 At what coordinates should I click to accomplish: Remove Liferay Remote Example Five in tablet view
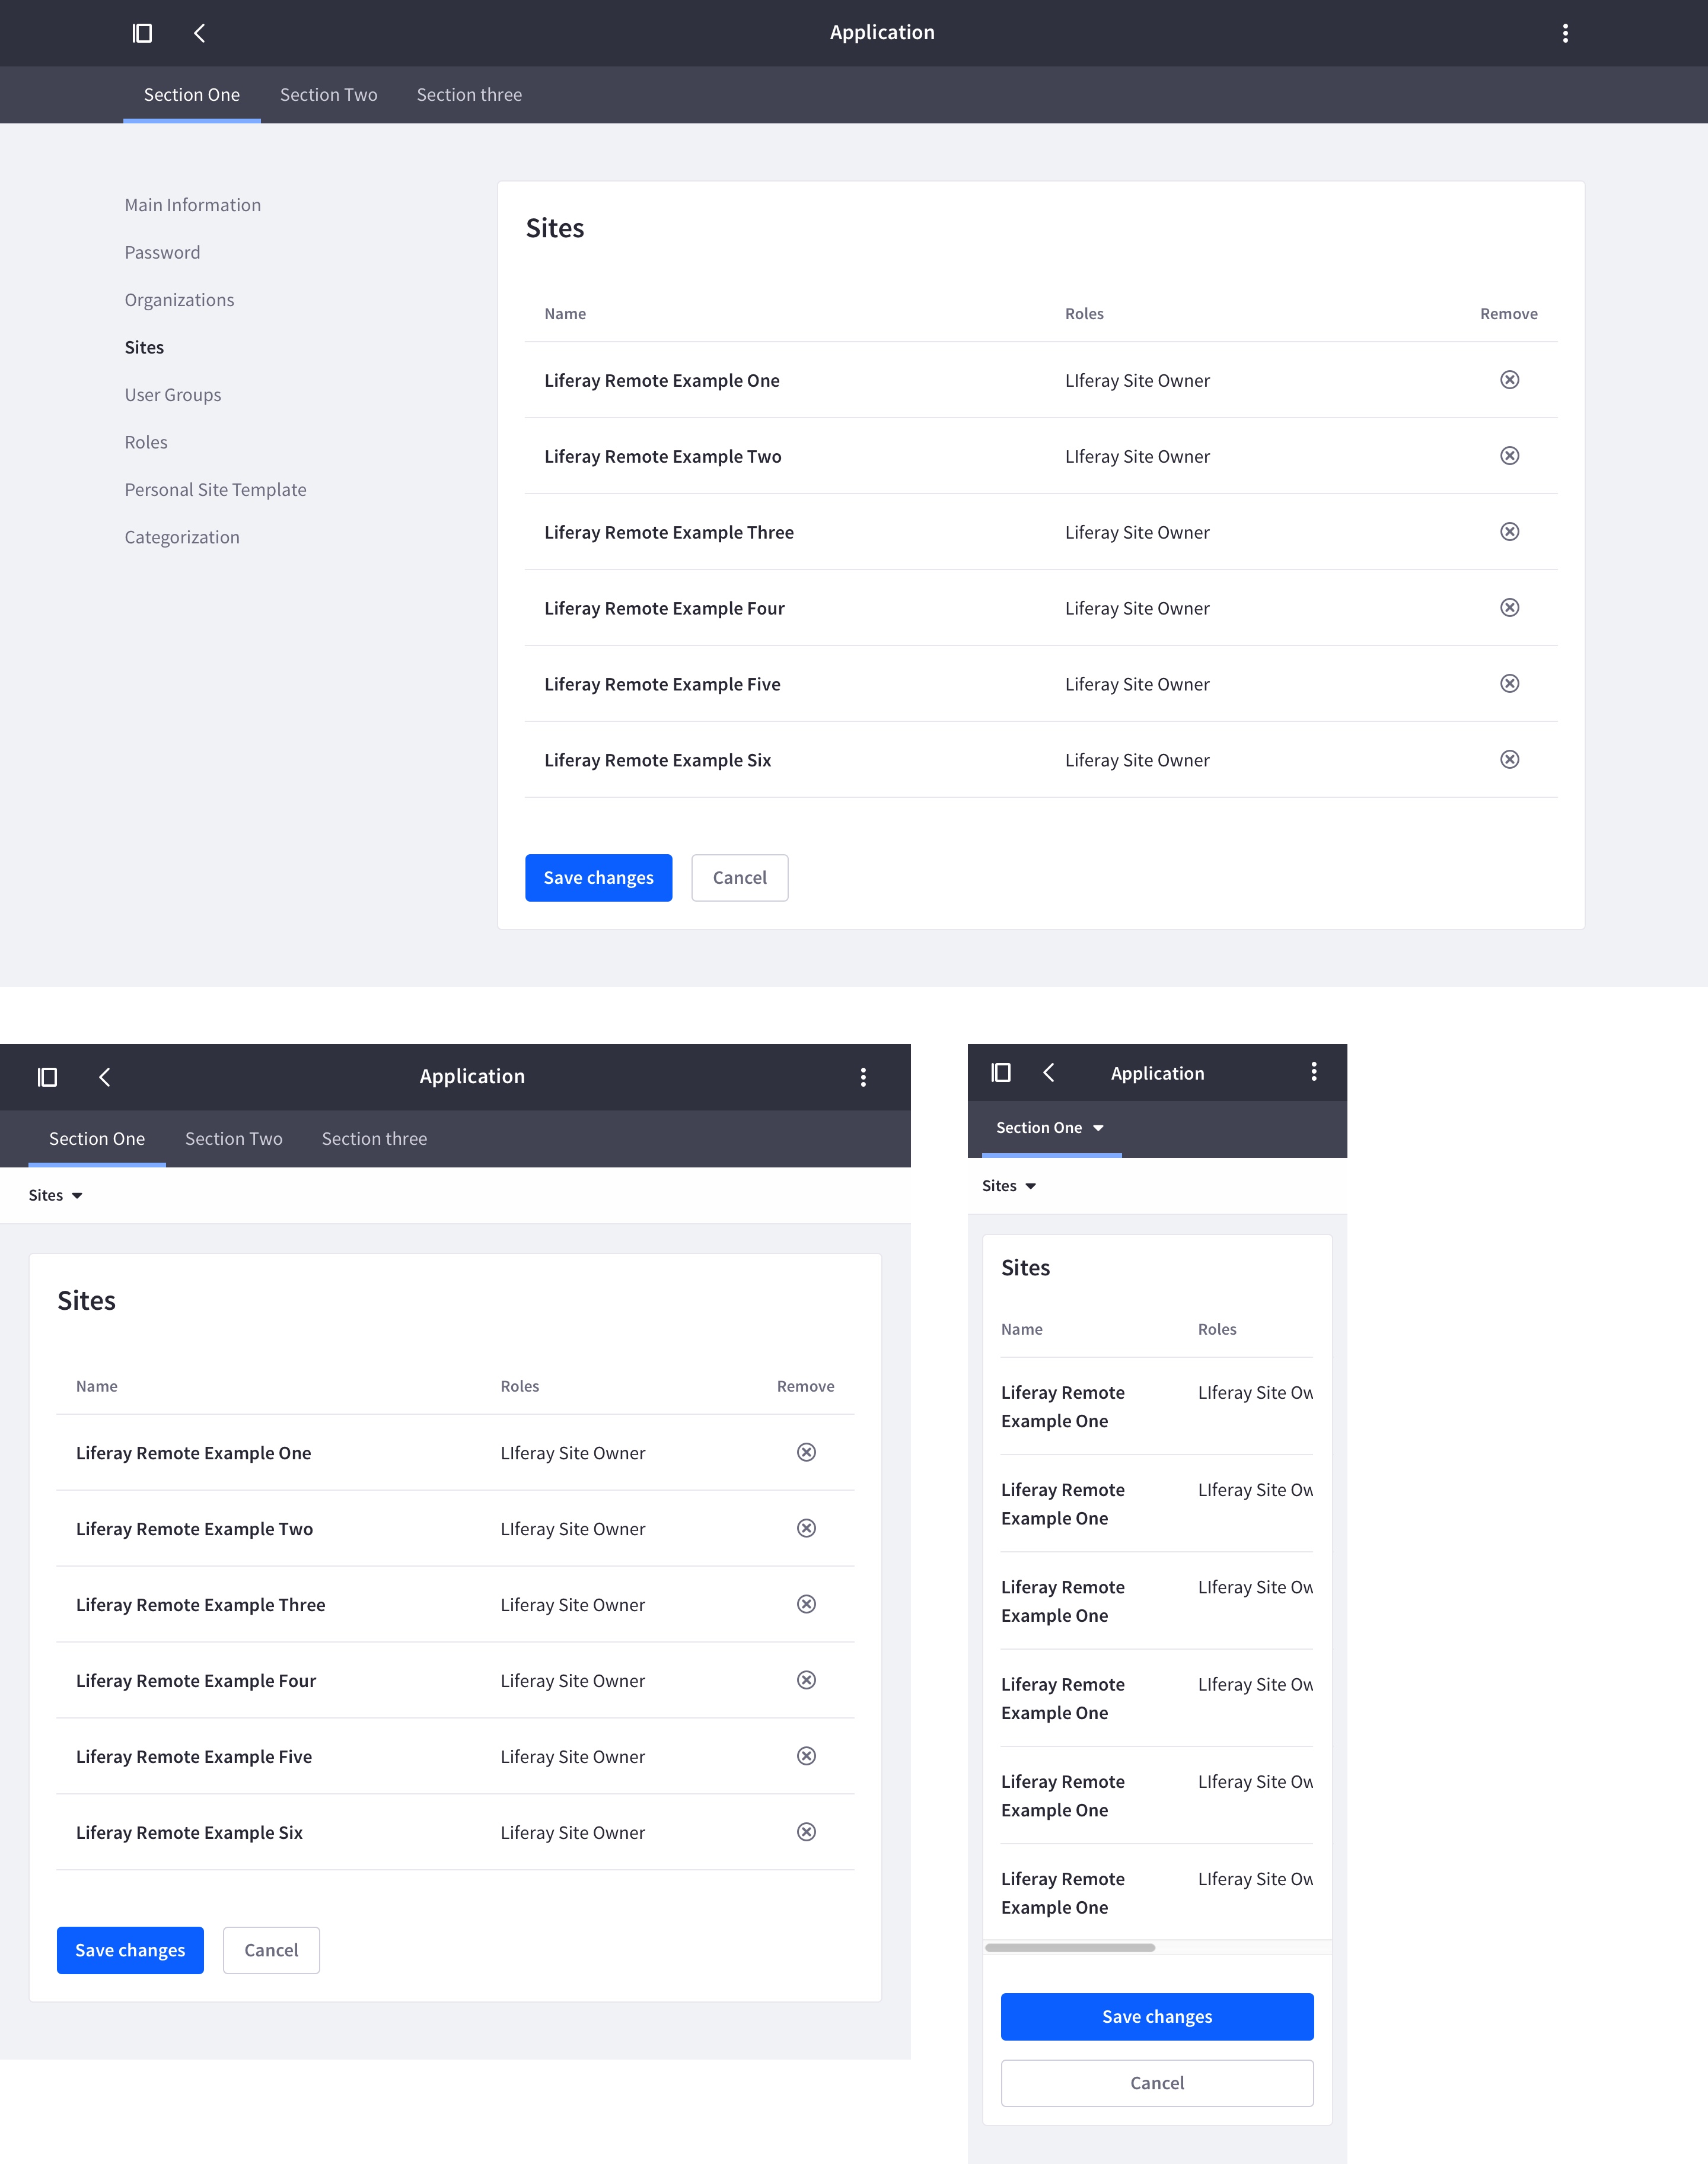(806, 1756)
